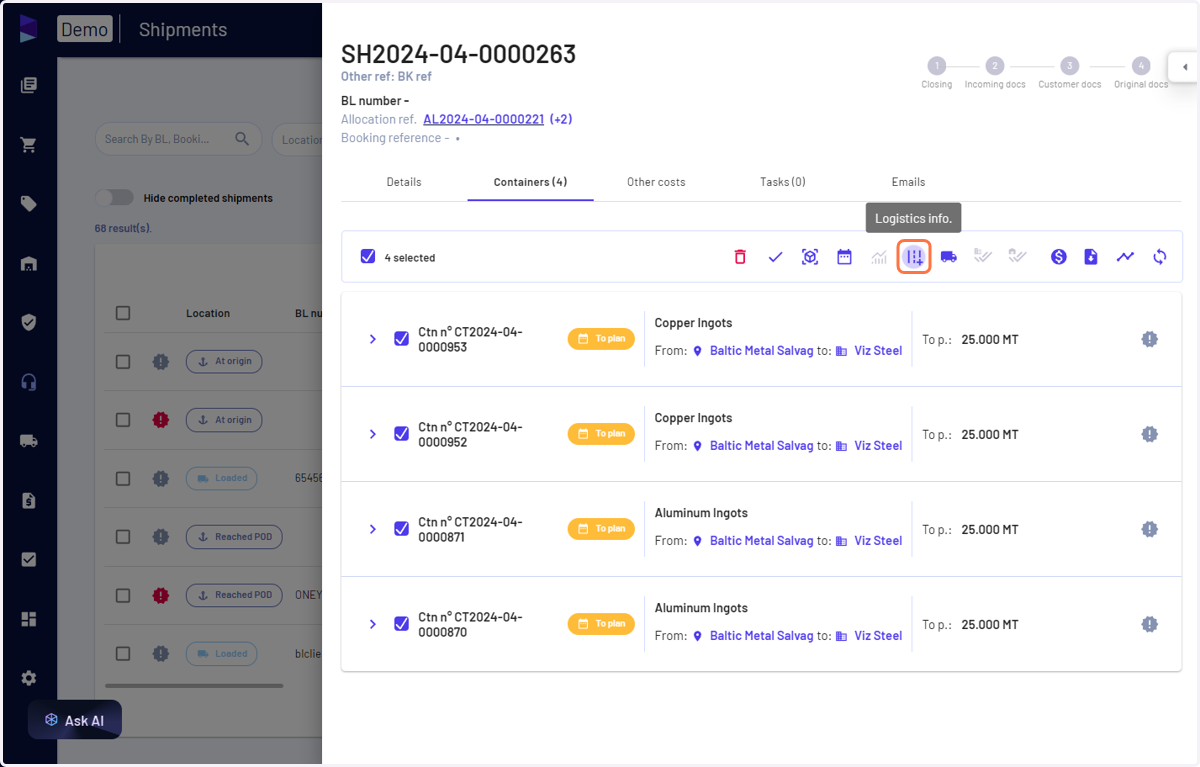The width and height of the screenshot is (1200, 767).
Task: Open the Other costs tab
Action: pos(656,182)
